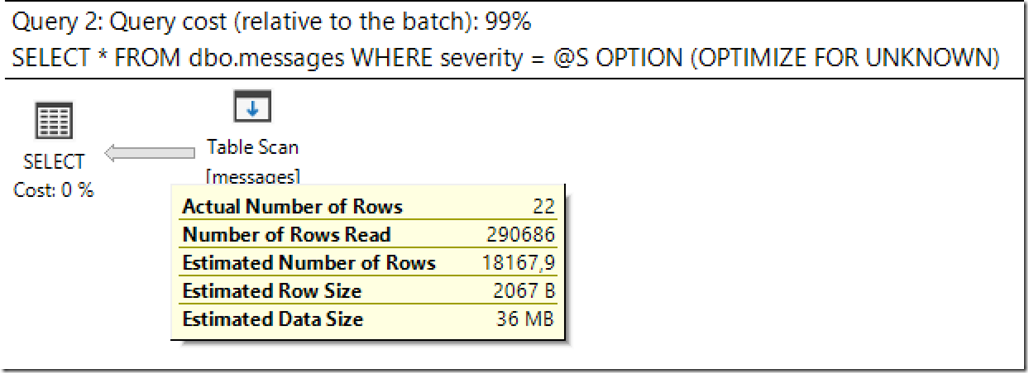1028x373 pixels.
Task: Click the value 18167,9 in tooltip
Action: coord(519,263)
